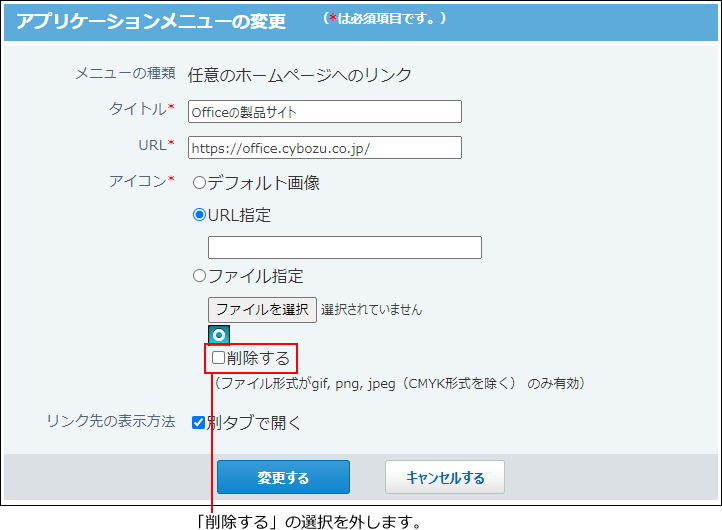Click the 選択されていません text

pyautogui.click(x=371, y=310)
